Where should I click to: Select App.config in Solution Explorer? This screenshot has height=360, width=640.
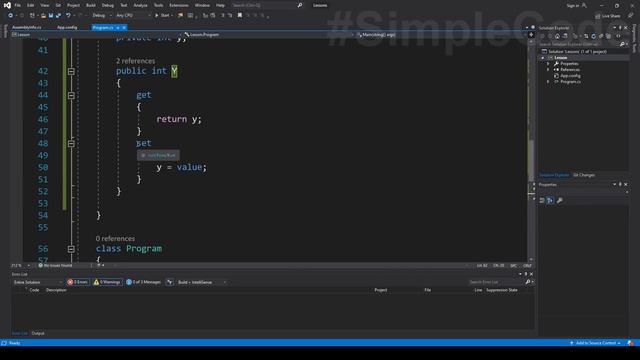click(570, 76)
